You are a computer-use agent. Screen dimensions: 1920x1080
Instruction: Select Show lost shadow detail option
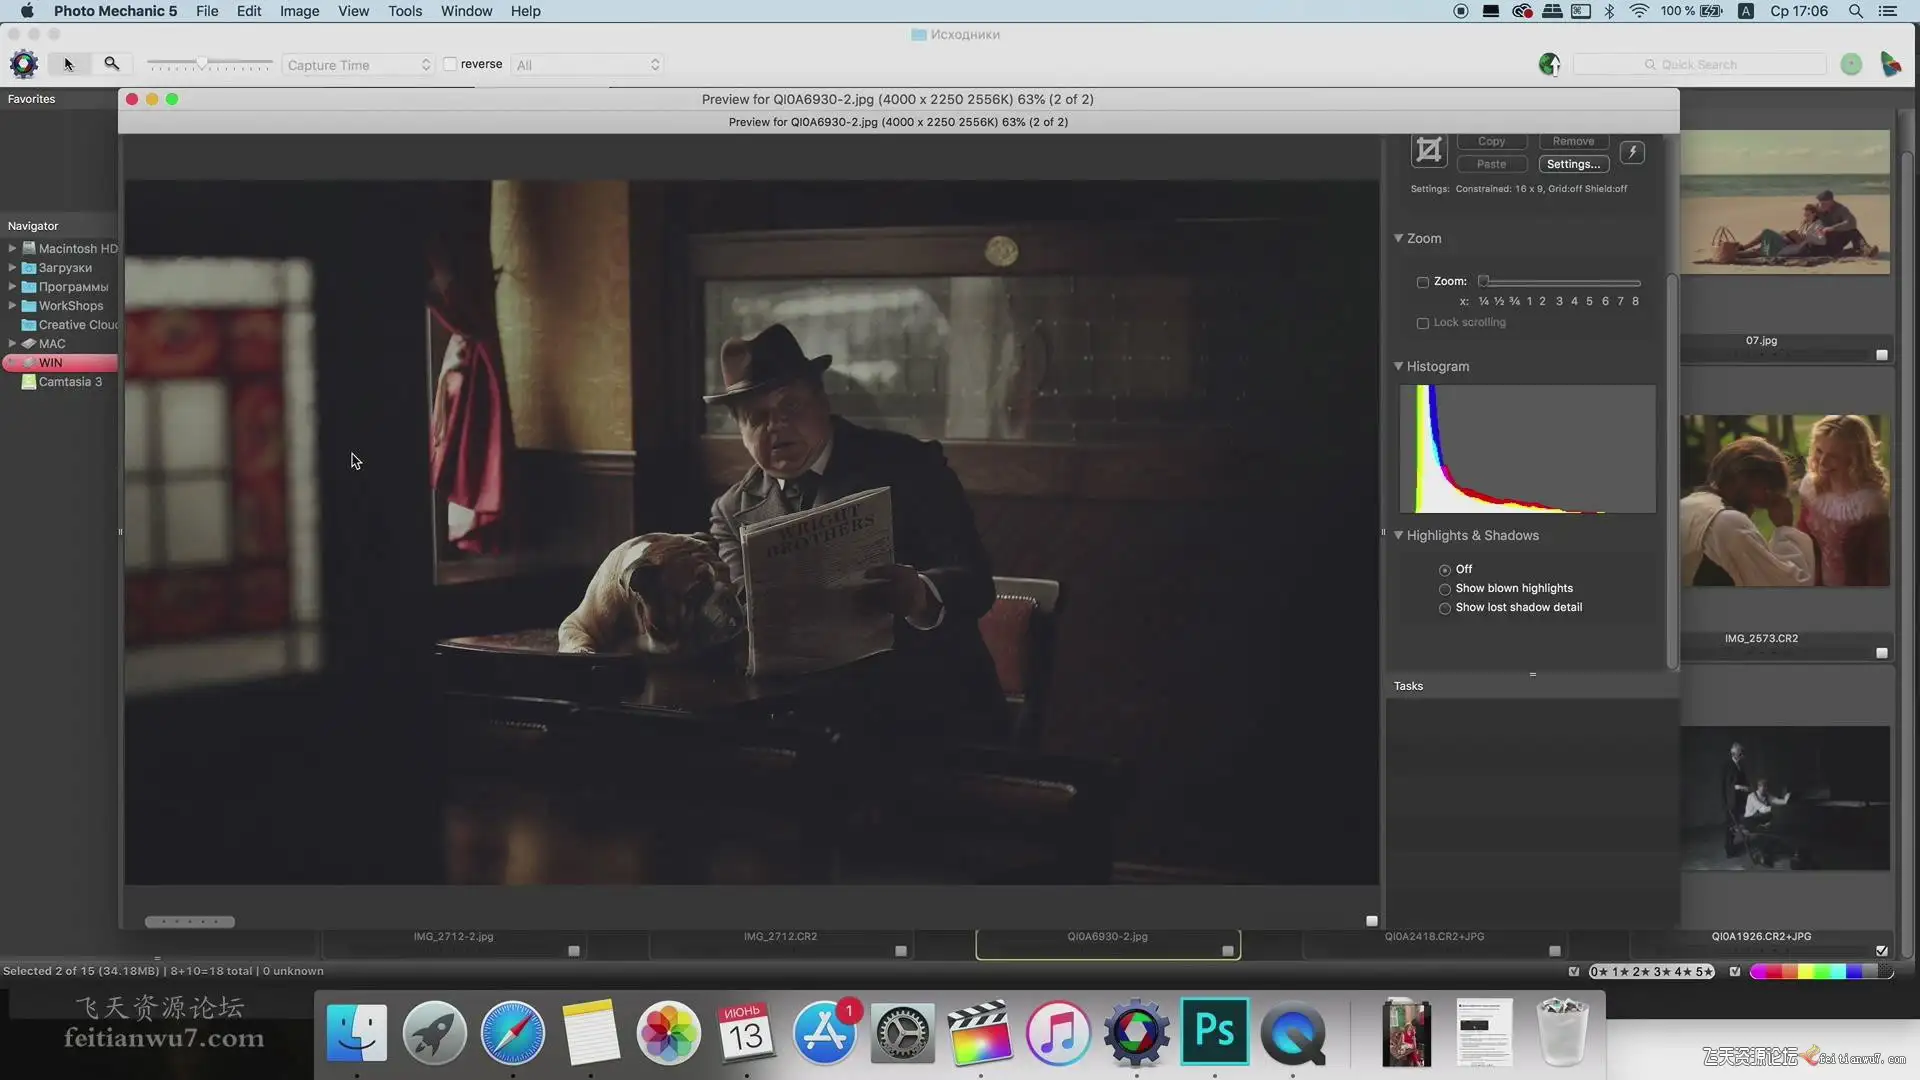point(1445,608)
